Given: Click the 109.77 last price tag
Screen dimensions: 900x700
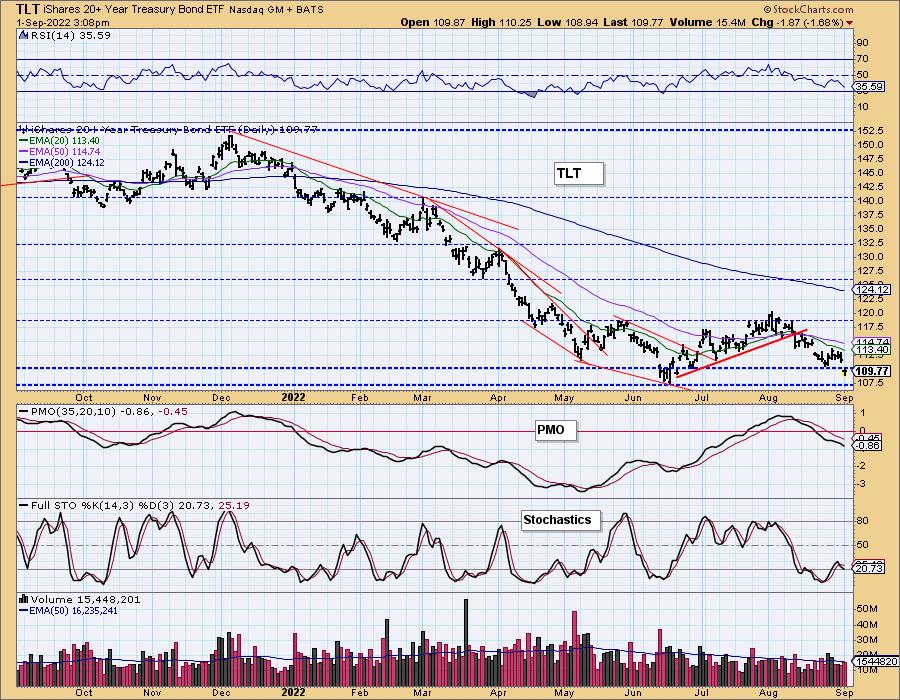Looking at the screenshot, I should [x=872, y=371].
